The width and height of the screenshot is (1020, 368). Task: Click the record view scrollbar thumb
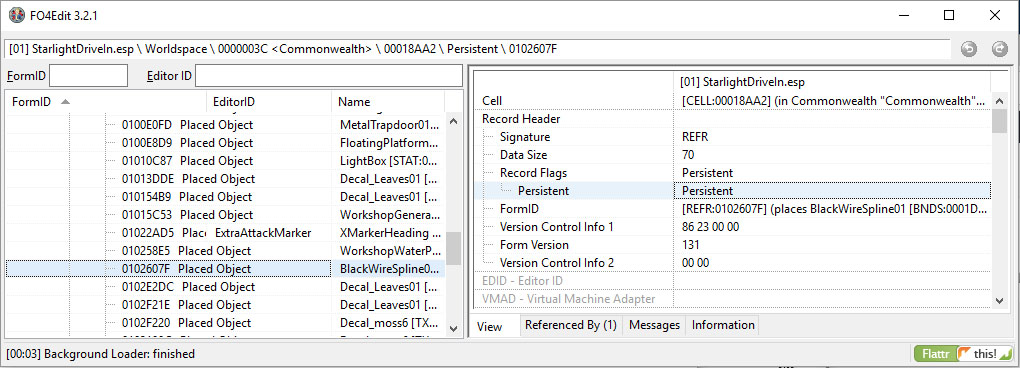click(x=1000, y=121)
